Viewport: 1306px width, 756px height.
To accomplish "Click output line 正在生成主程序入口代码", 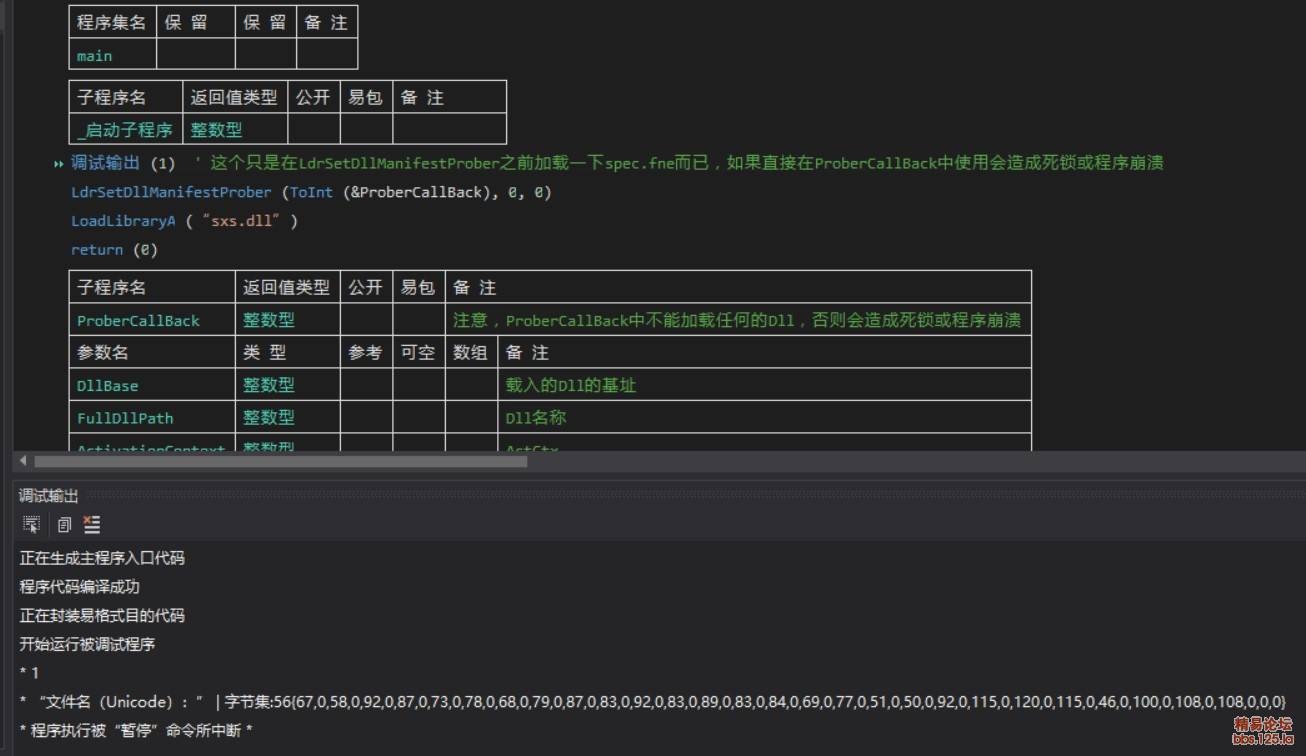I will [102, 558].
